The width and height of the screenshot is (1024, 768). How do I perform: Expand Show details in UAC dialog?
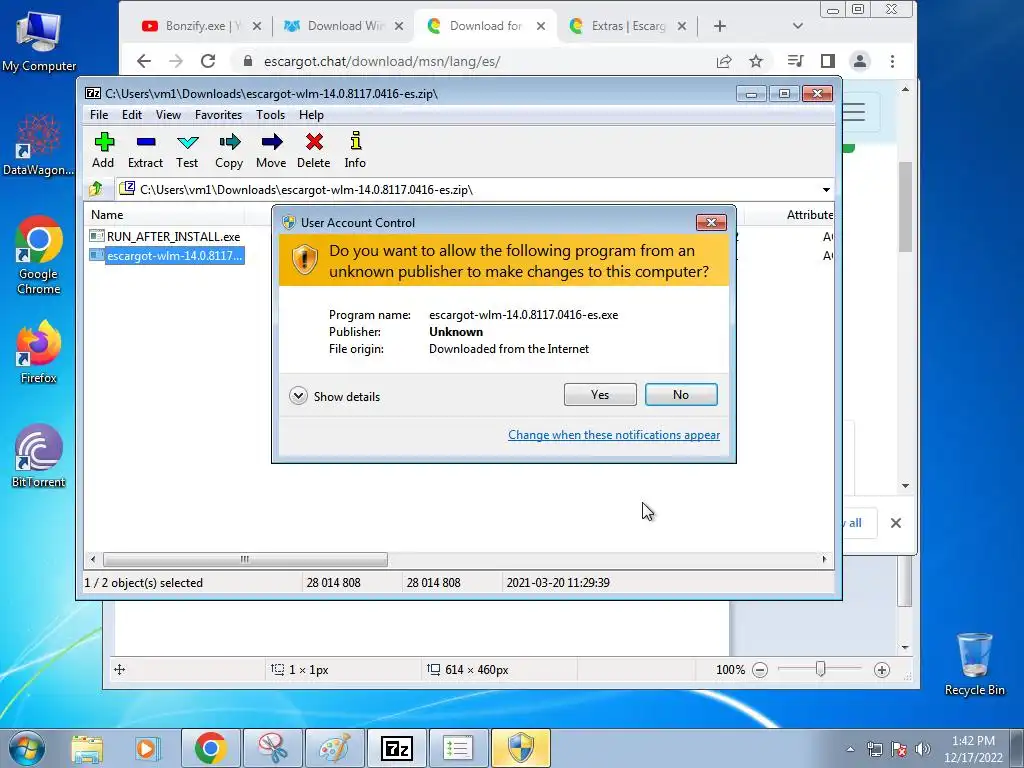335,396
